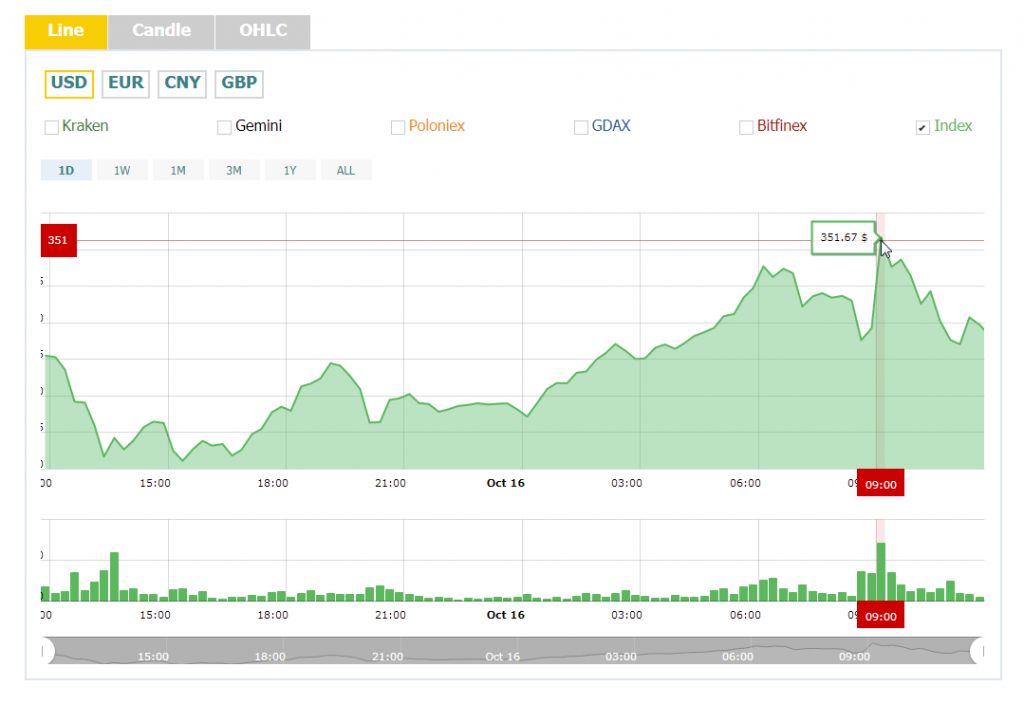Show the 1M time range
This screenshot has height=704, width=1024.
pyautogui.click(x=178, y=170)
